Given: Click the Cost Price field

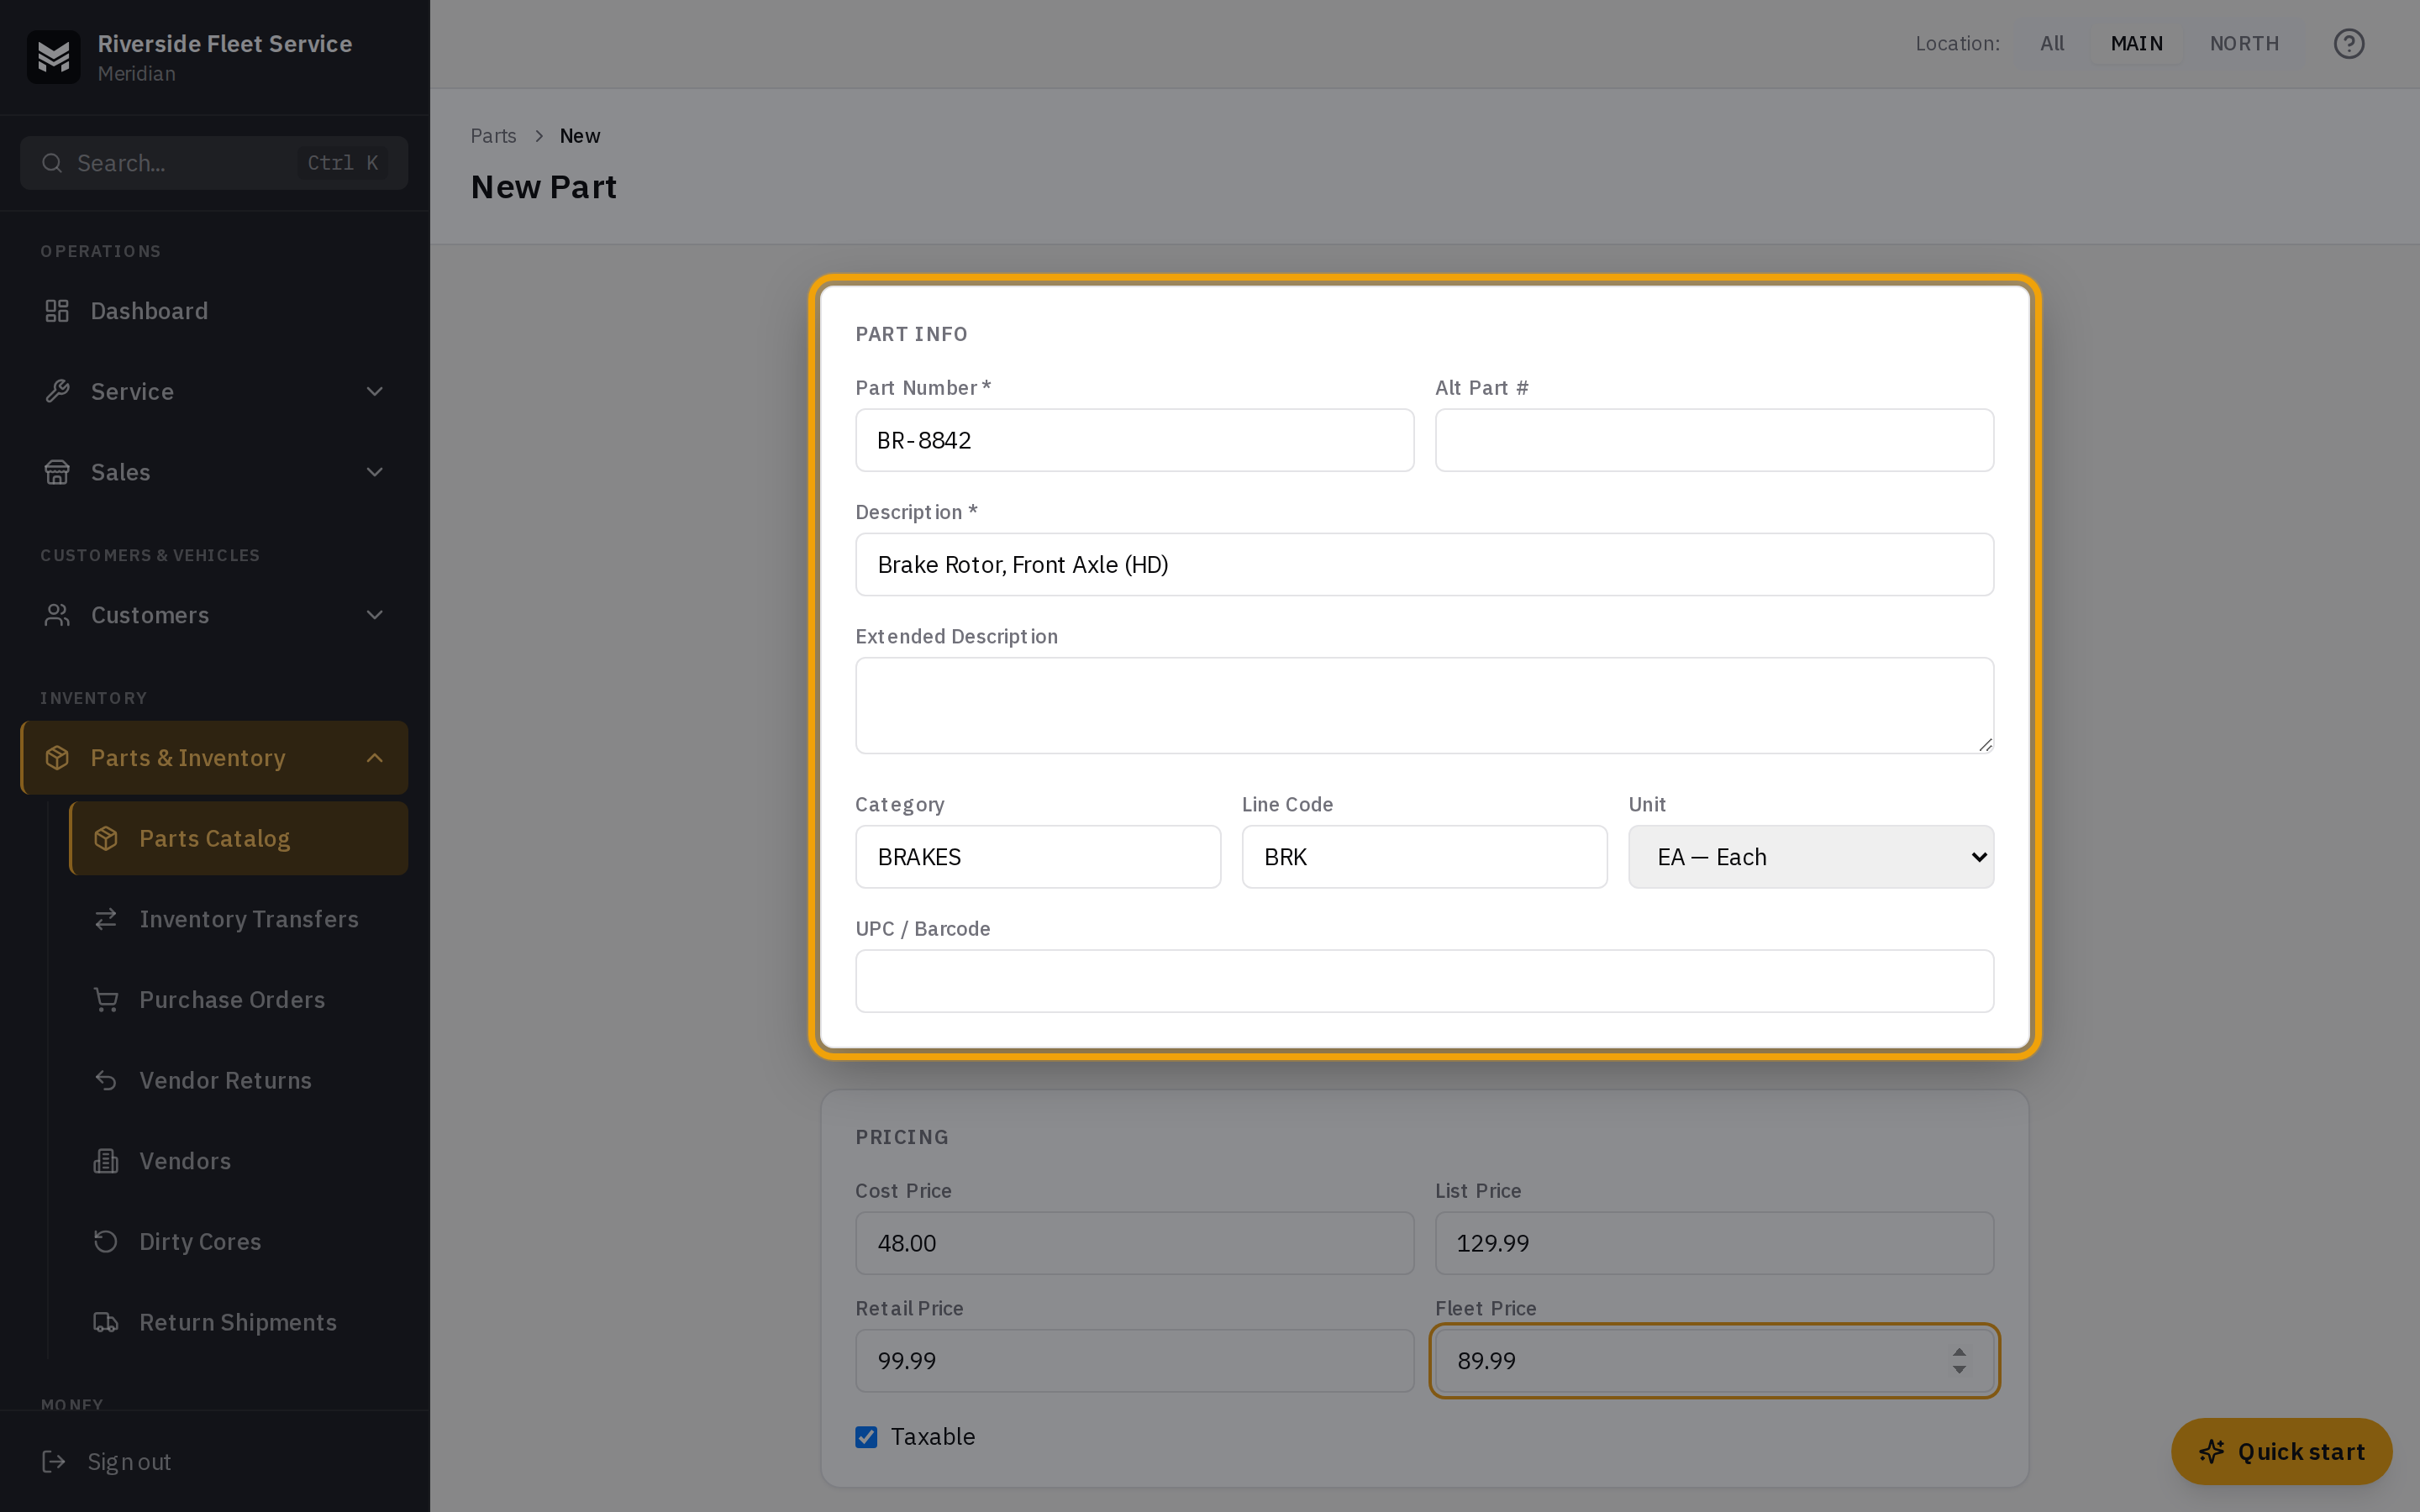Looking at the screenshot, I should [1134, 1243].
